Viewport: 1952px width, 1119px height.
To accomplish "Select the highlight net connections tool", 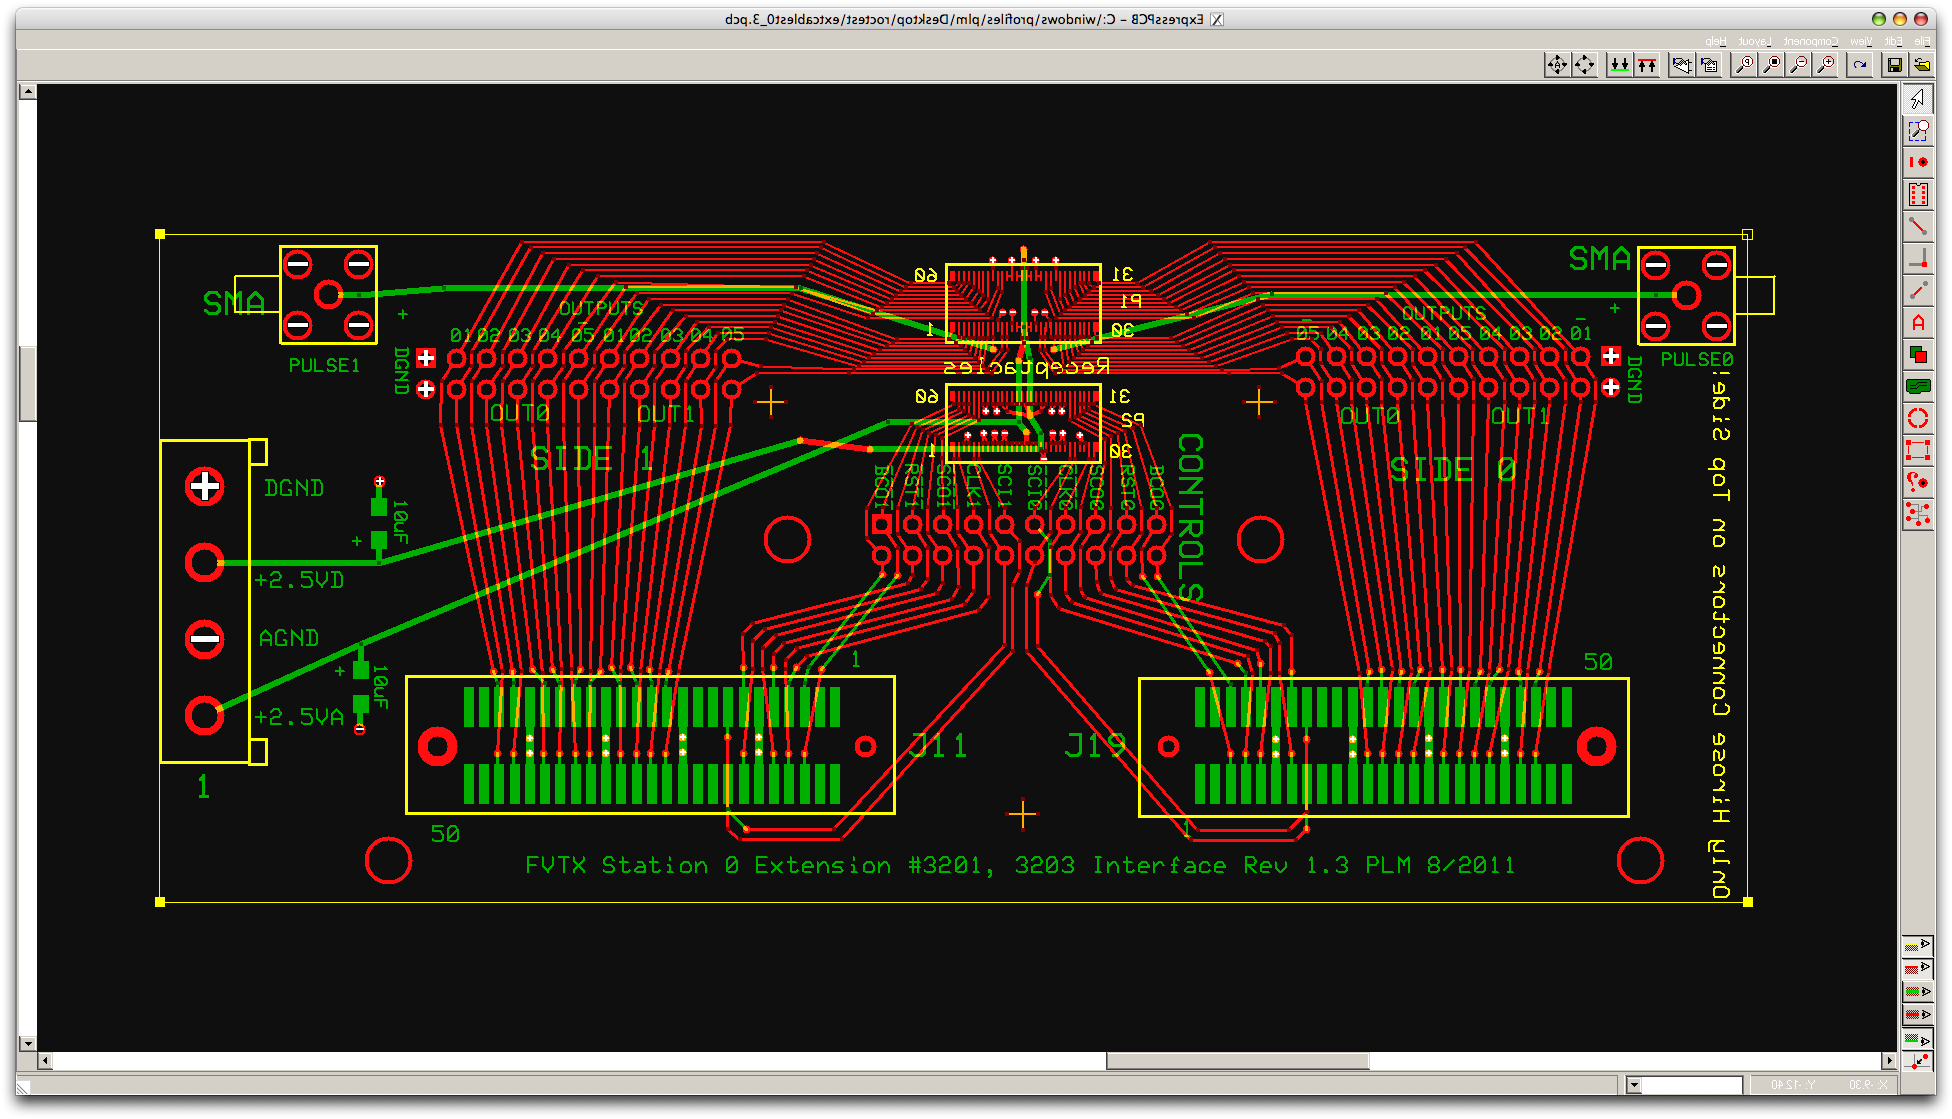I will [1918, 514].
